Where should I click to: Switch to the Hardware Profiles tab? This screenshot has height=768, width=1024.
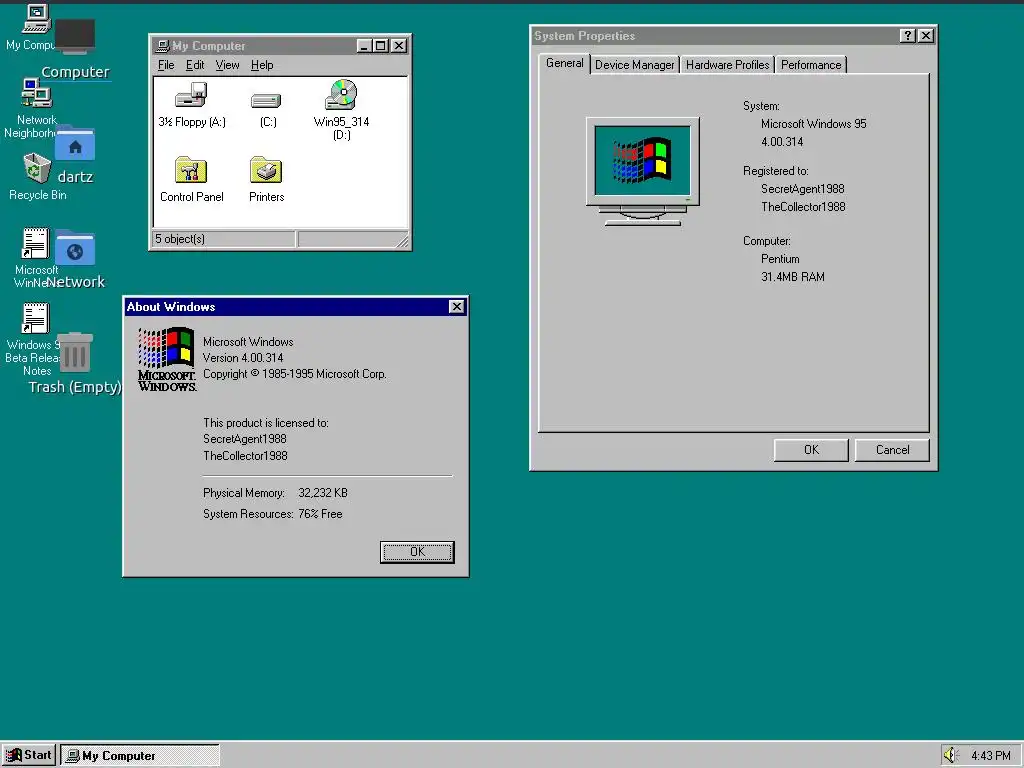[727, 65]
